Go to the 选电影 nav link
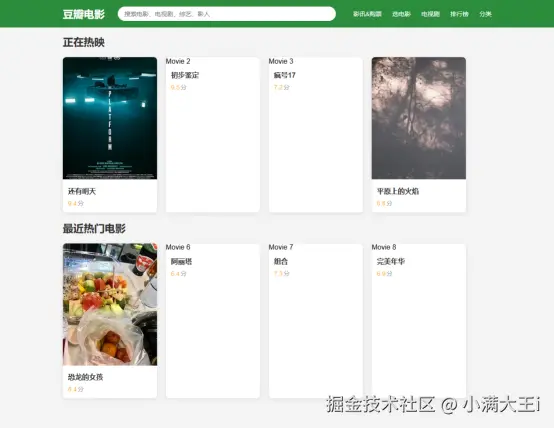Screen dimensions: 554x428 point(401,14)
